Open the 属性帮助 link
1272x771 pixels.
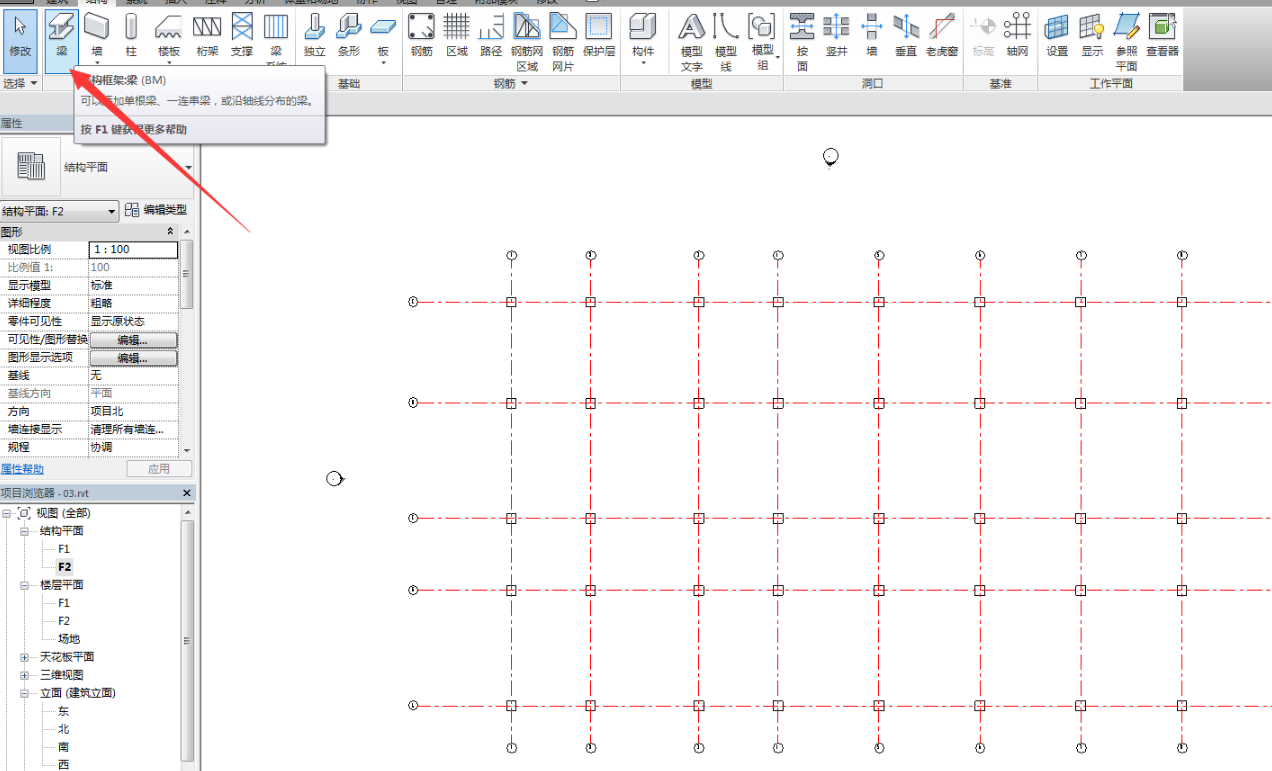point(22,469)
